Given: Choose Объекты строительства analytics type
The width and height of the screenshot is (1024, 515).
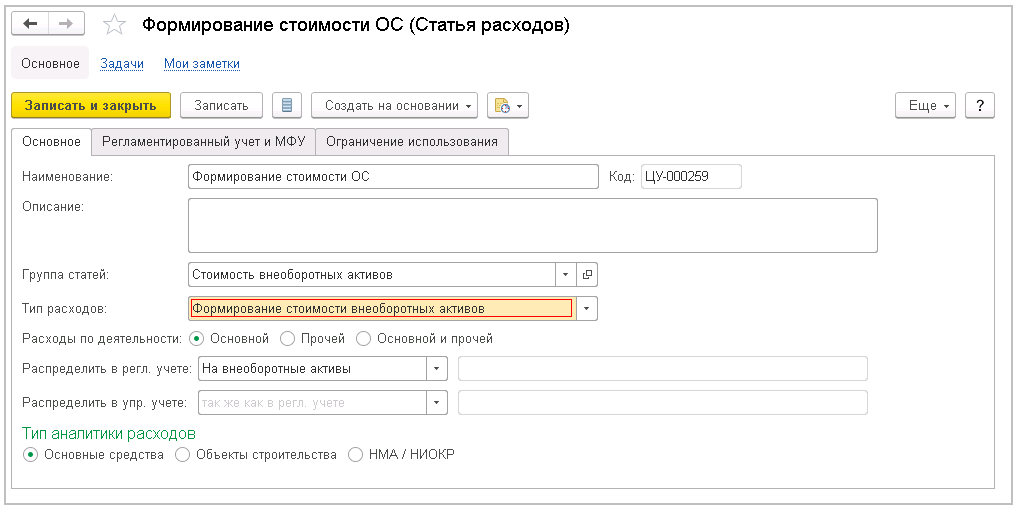Looking at the screenshot, I should [x=183, y=455].
